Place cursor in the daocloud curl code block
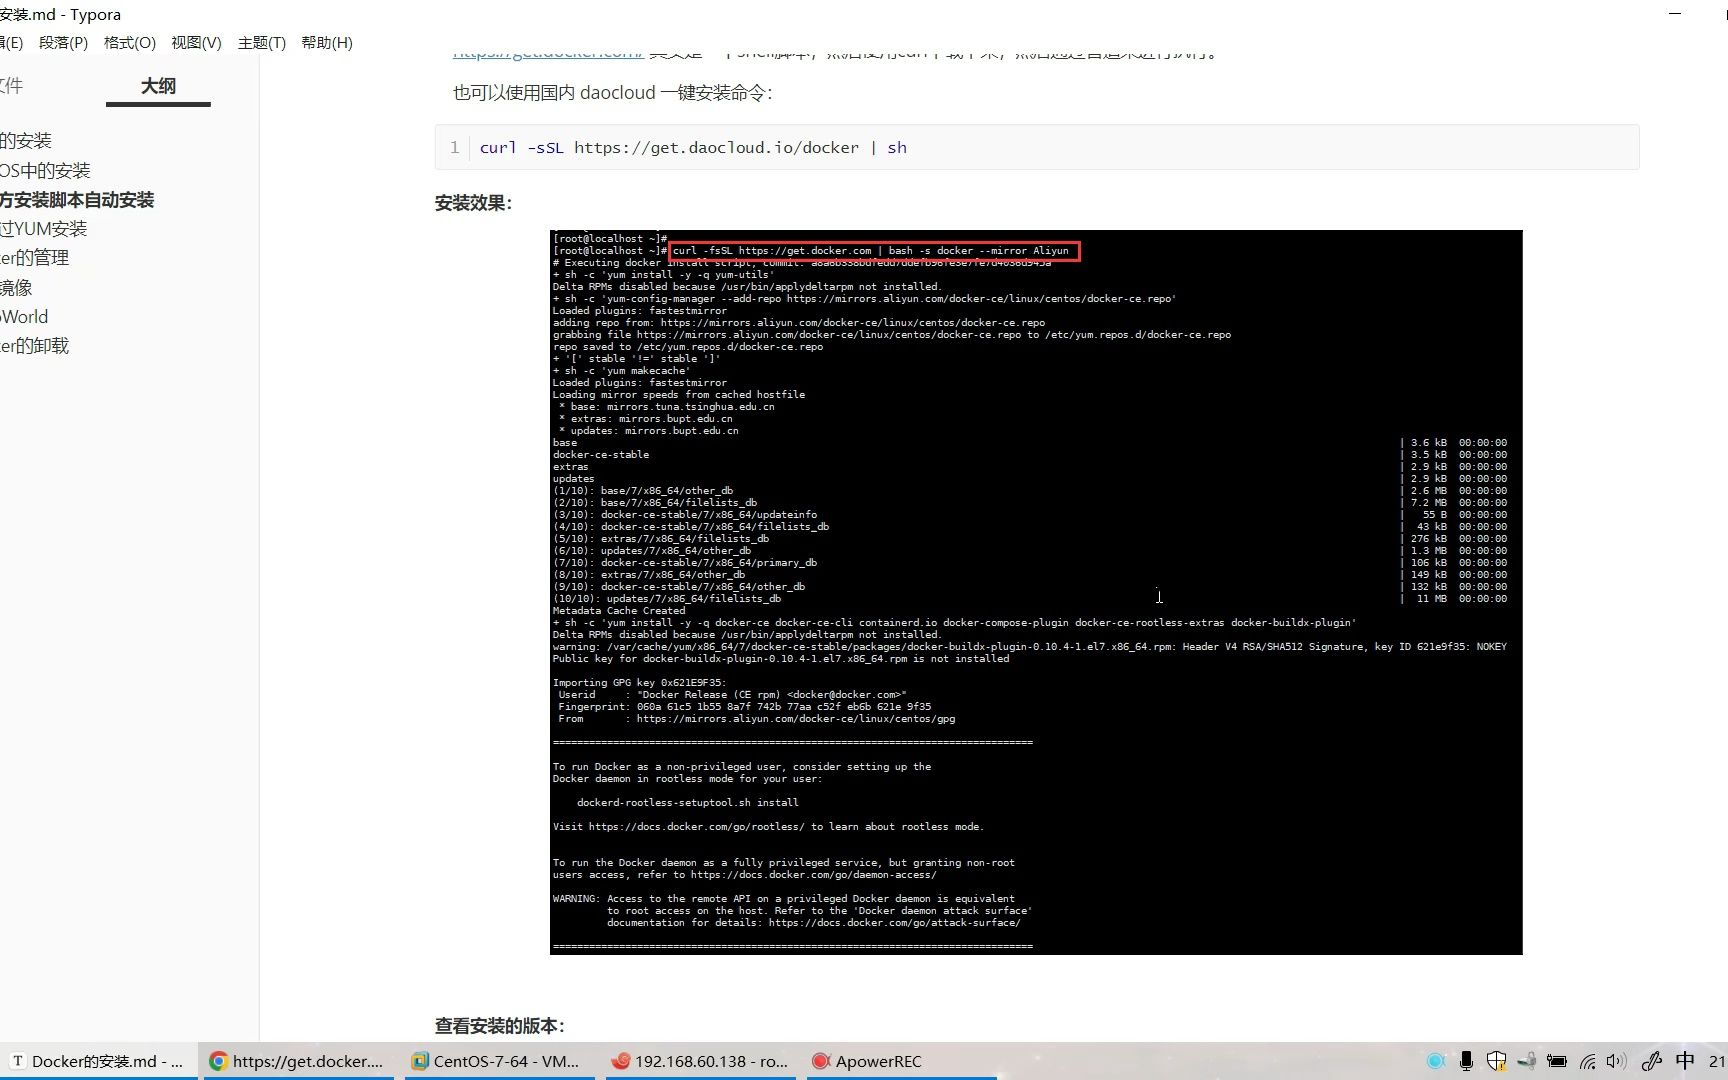1728x1080 pixels. coord(1037,148)
